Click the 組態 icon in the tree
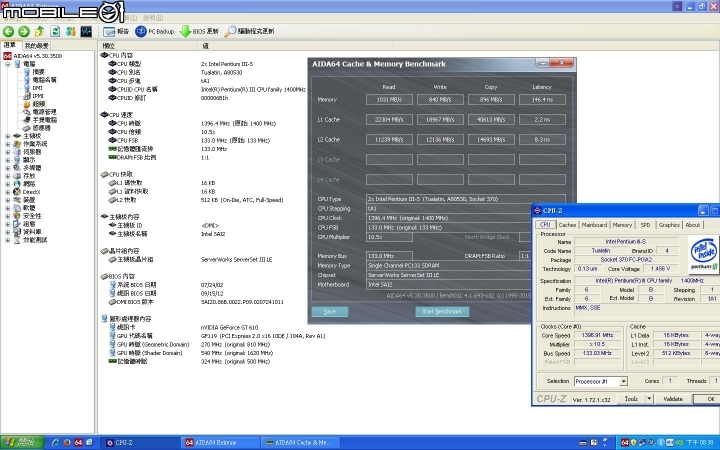The width and height of the screenshot is (720, 450). tap(17, 224)
